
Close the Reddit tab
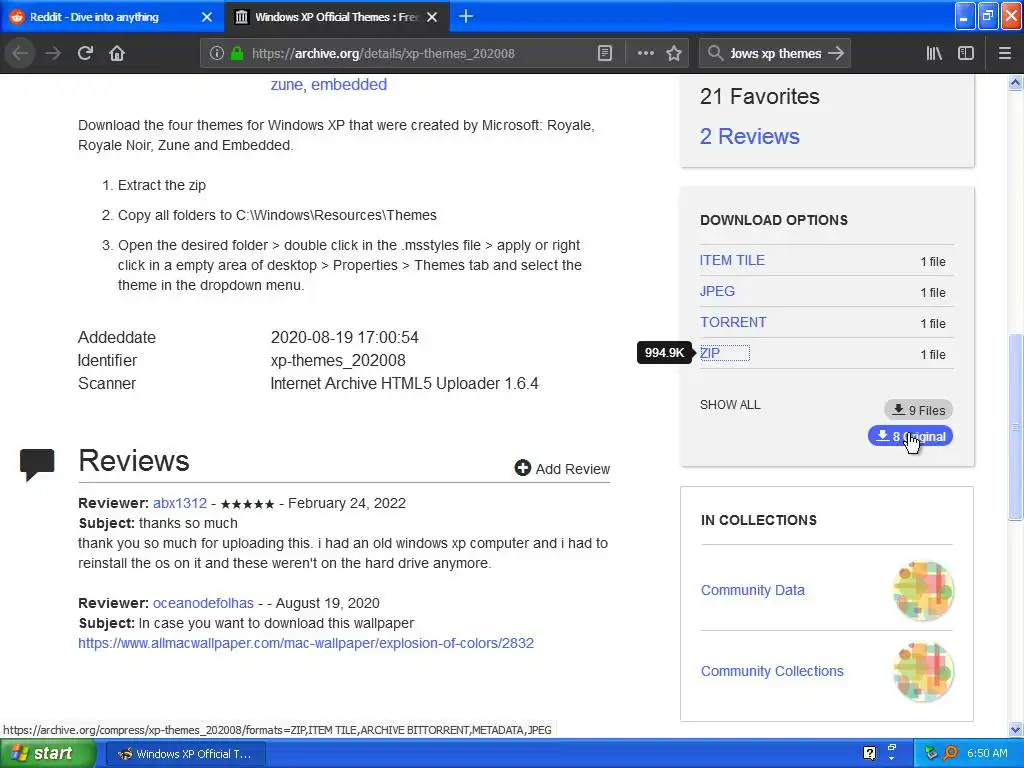(x=207, y=17)
